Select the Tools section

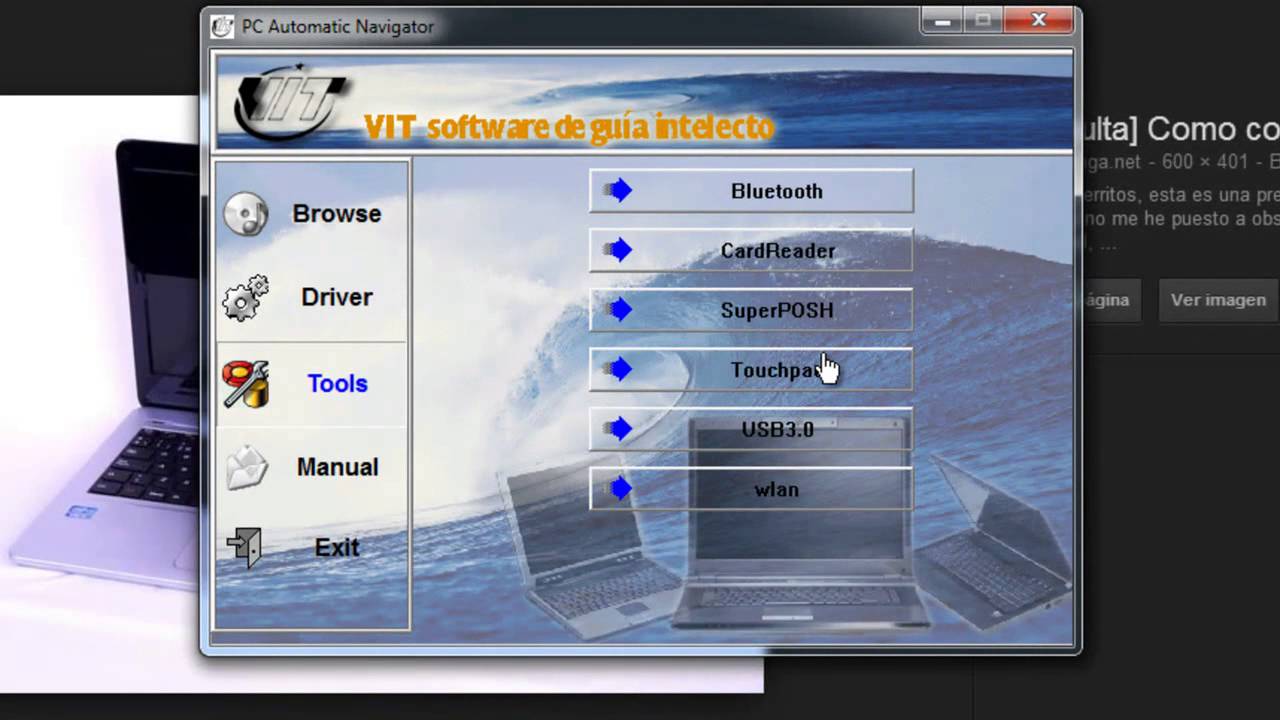pyautogui.click(x=312, y=384)
